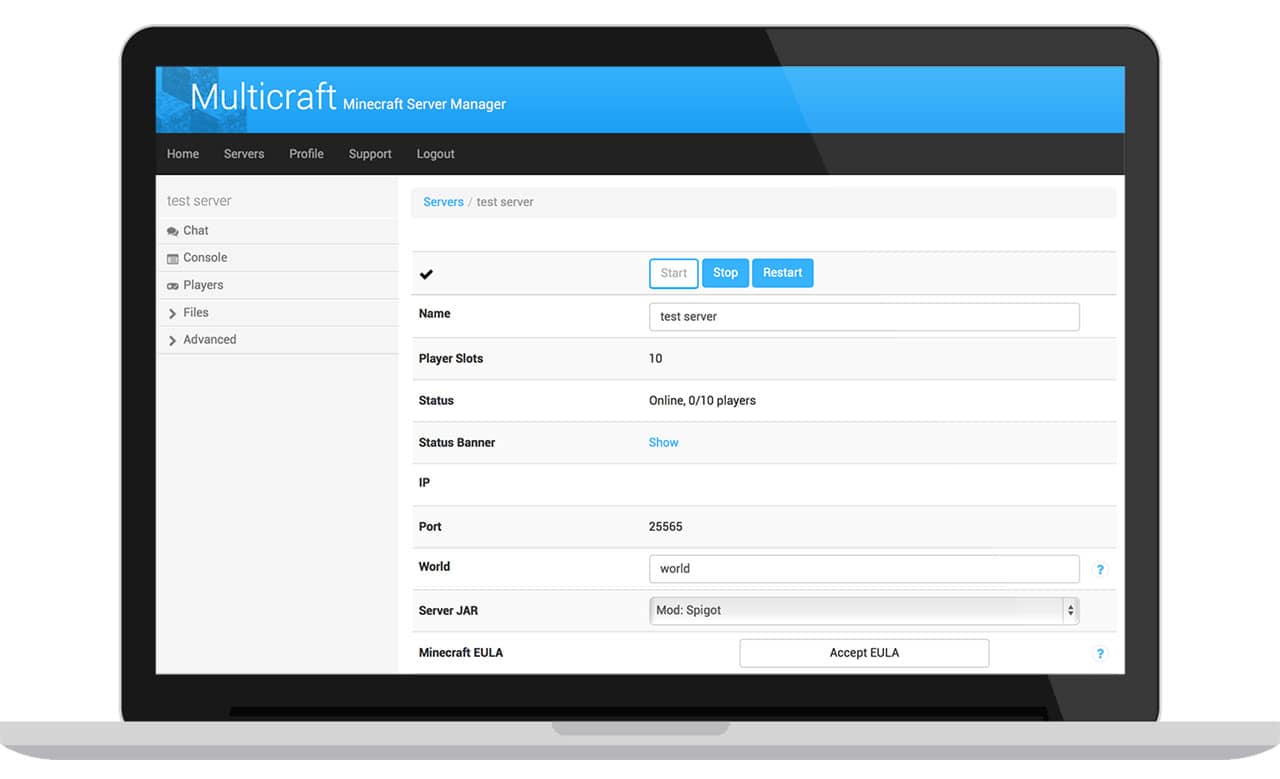The height and width of the screenshot is (779, 1280).
Task: Click the World name input field
Action: (x=864, y=569)
